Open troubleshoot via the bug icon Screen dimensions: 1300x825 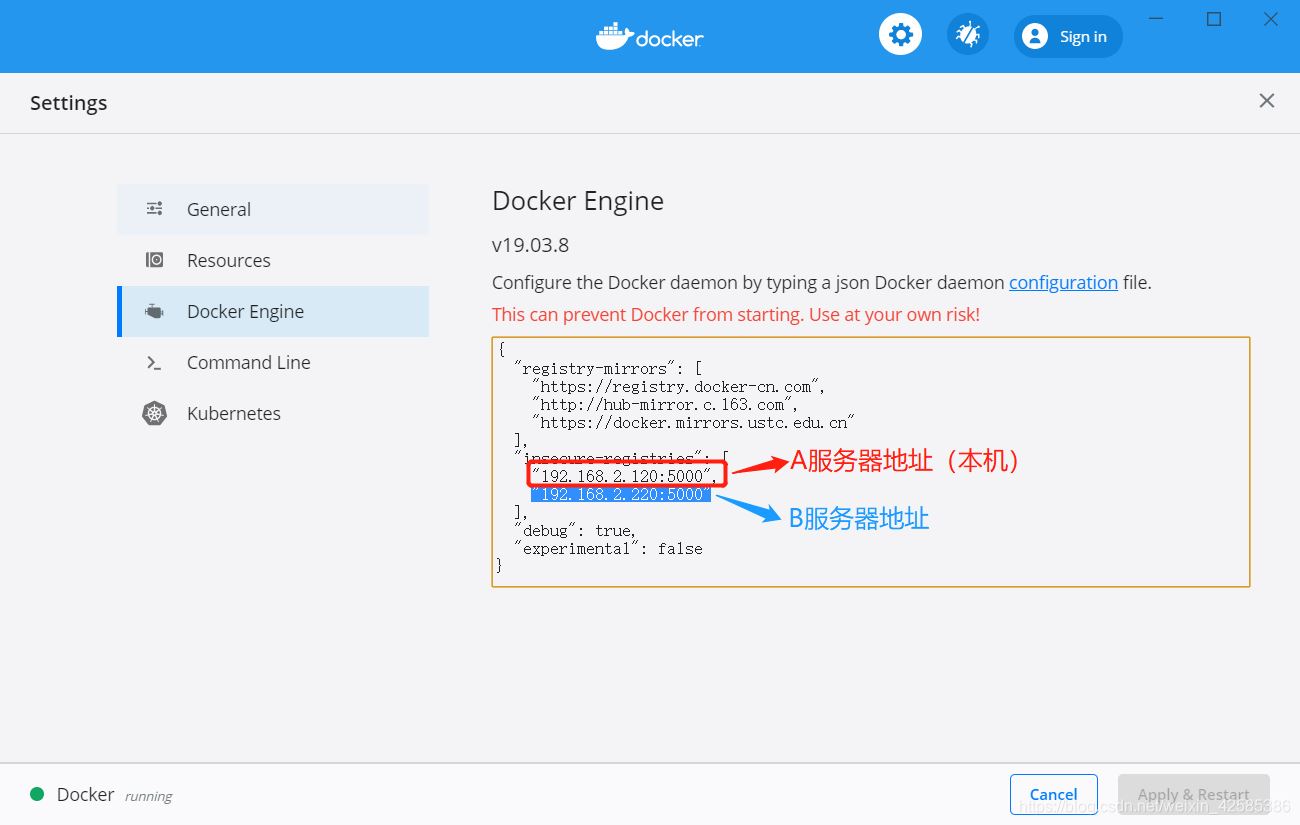pos(967,35)
